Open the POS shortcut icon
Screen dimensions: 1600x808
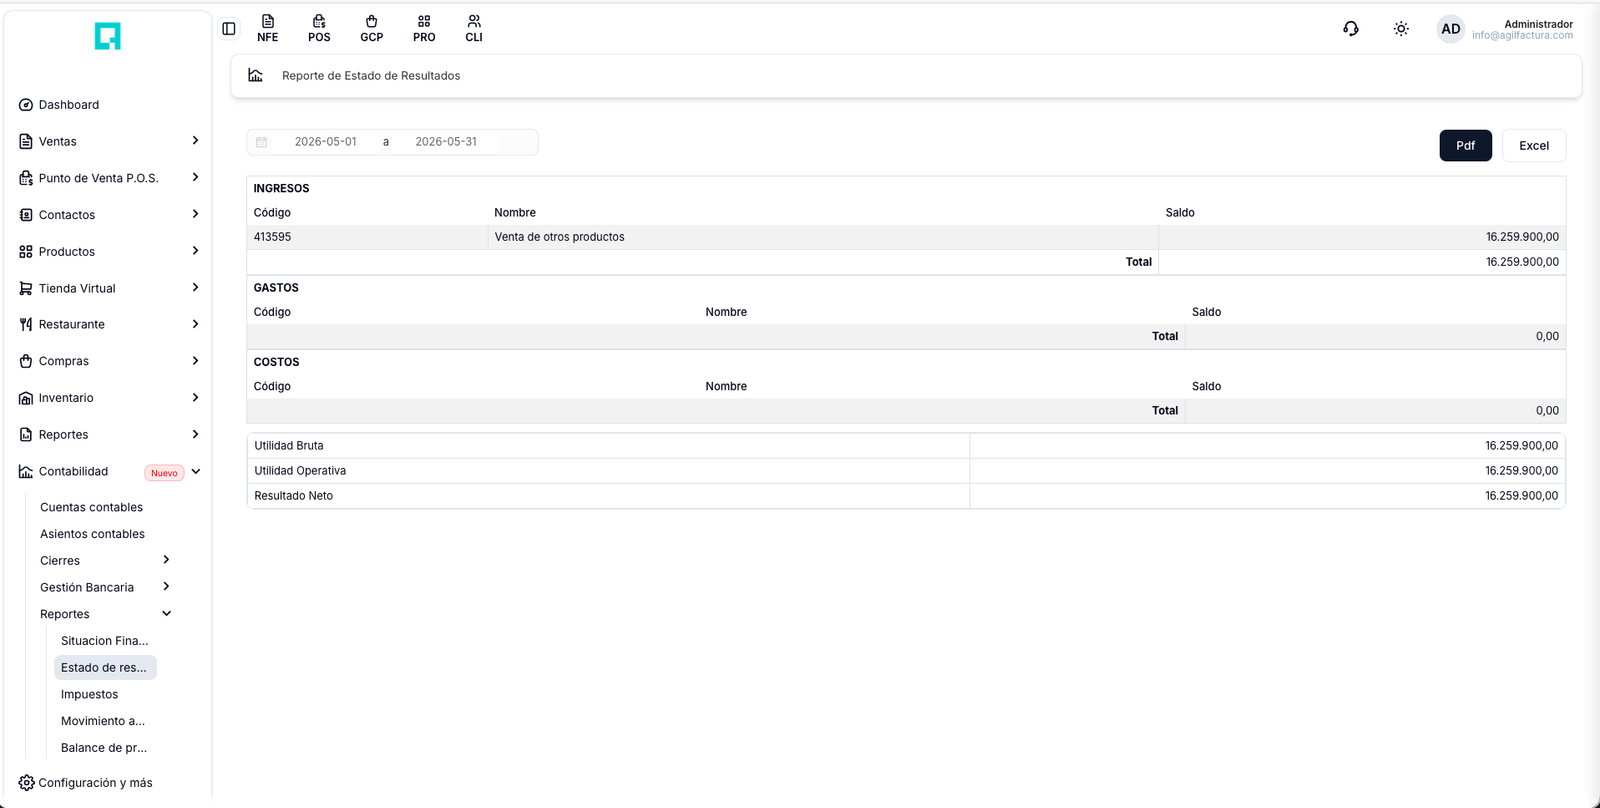(319, 29)
